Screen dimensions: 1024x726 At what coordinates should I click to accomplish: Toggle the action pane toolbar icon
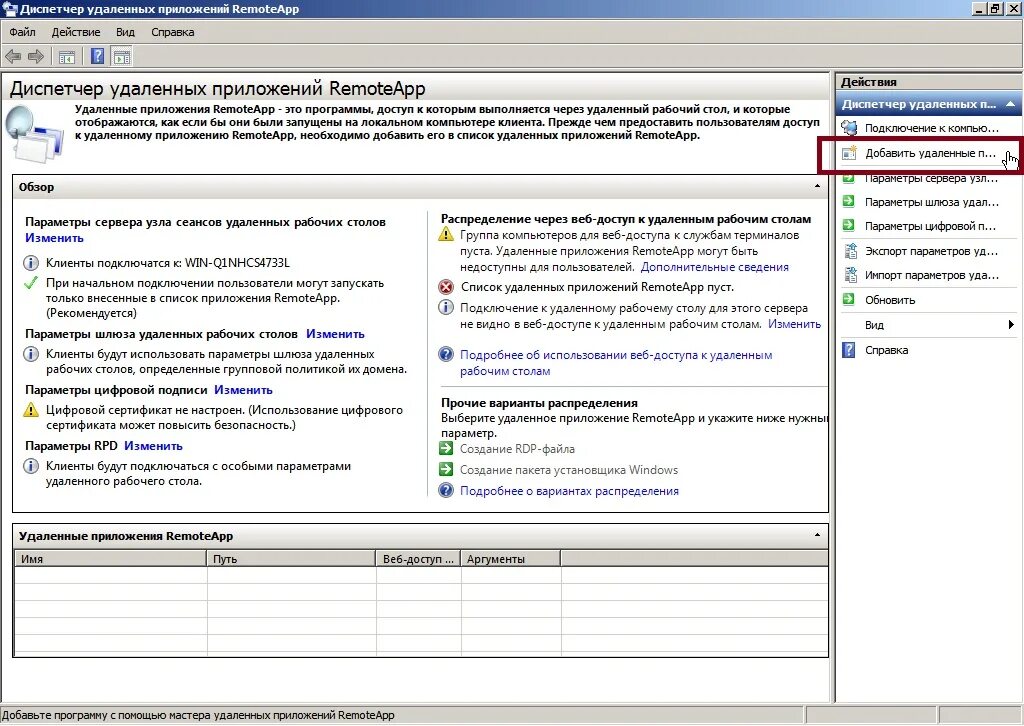(121, 57)
